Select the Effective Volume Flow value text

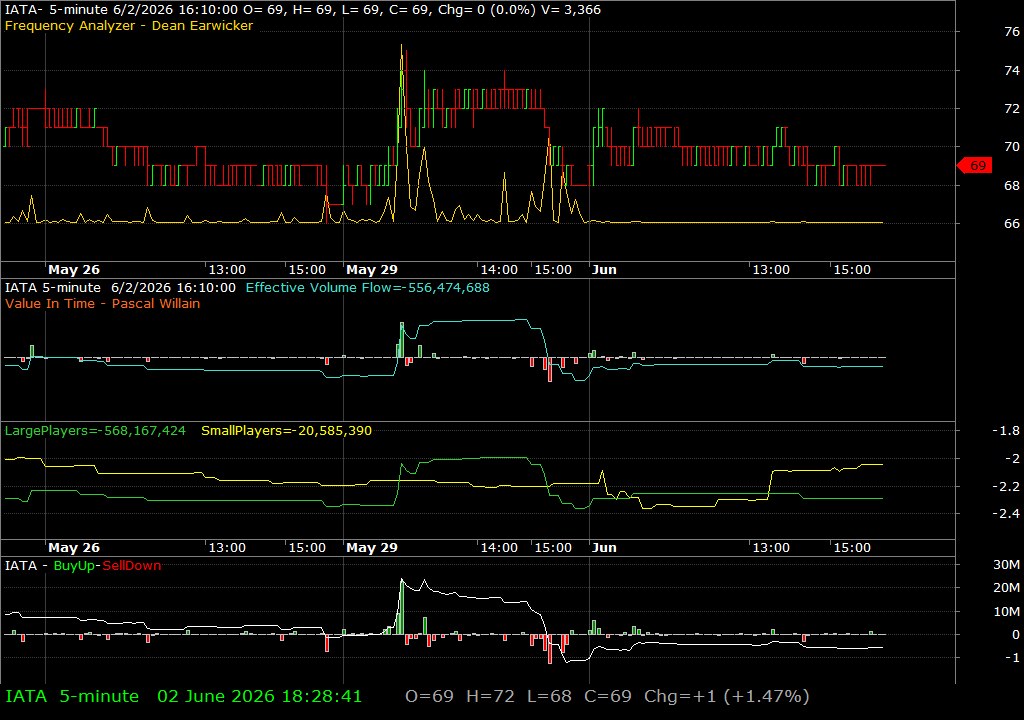tap(368, 287)
